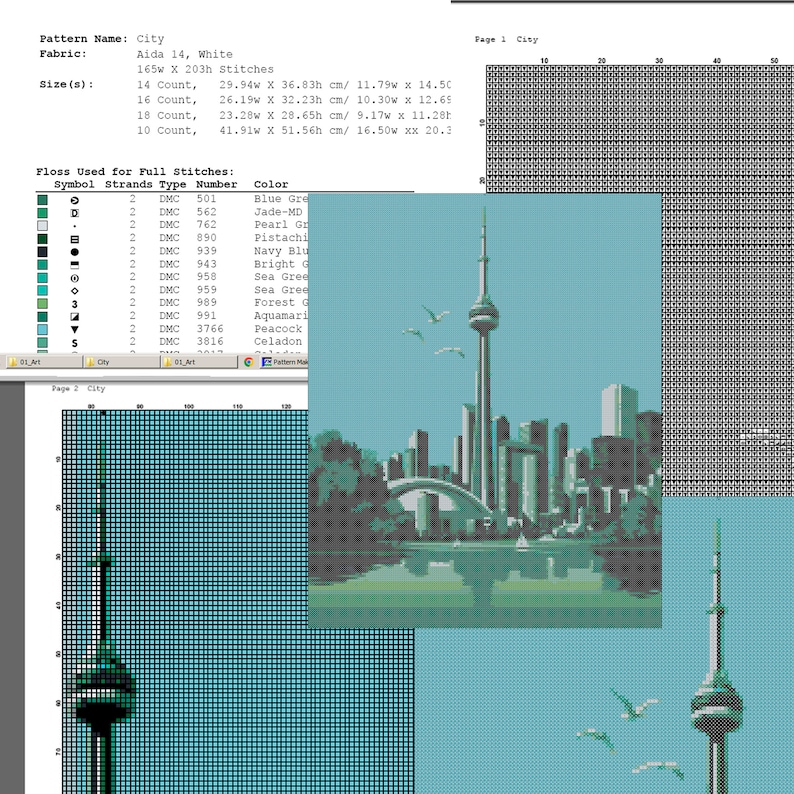
Task: Select the DMC 989 Forest Green swatch
Action: tap(43, 304)
